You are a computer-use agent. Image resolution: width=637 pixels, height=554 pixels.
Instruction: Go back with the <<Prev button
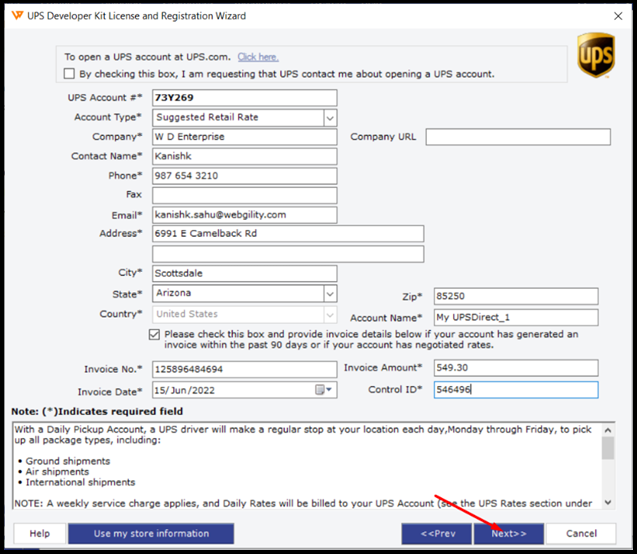437,533
